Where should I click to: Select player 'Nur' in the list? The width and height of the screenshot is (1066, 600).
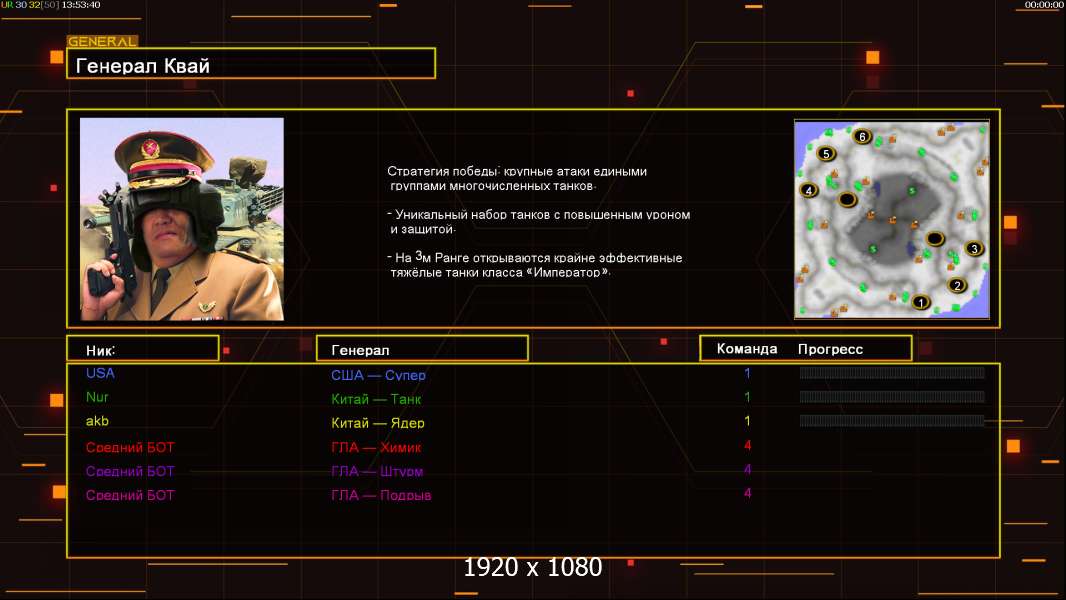coord(97,397)
